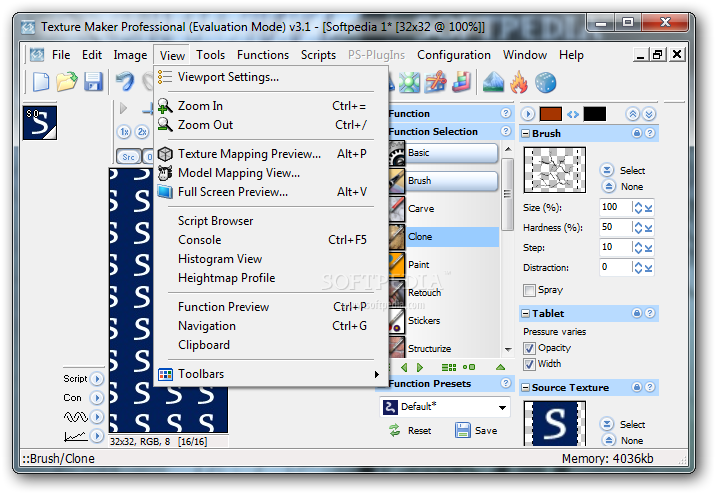Pick the brown foreground color swatch
This screenshot has height=494, width=716.
550,114
